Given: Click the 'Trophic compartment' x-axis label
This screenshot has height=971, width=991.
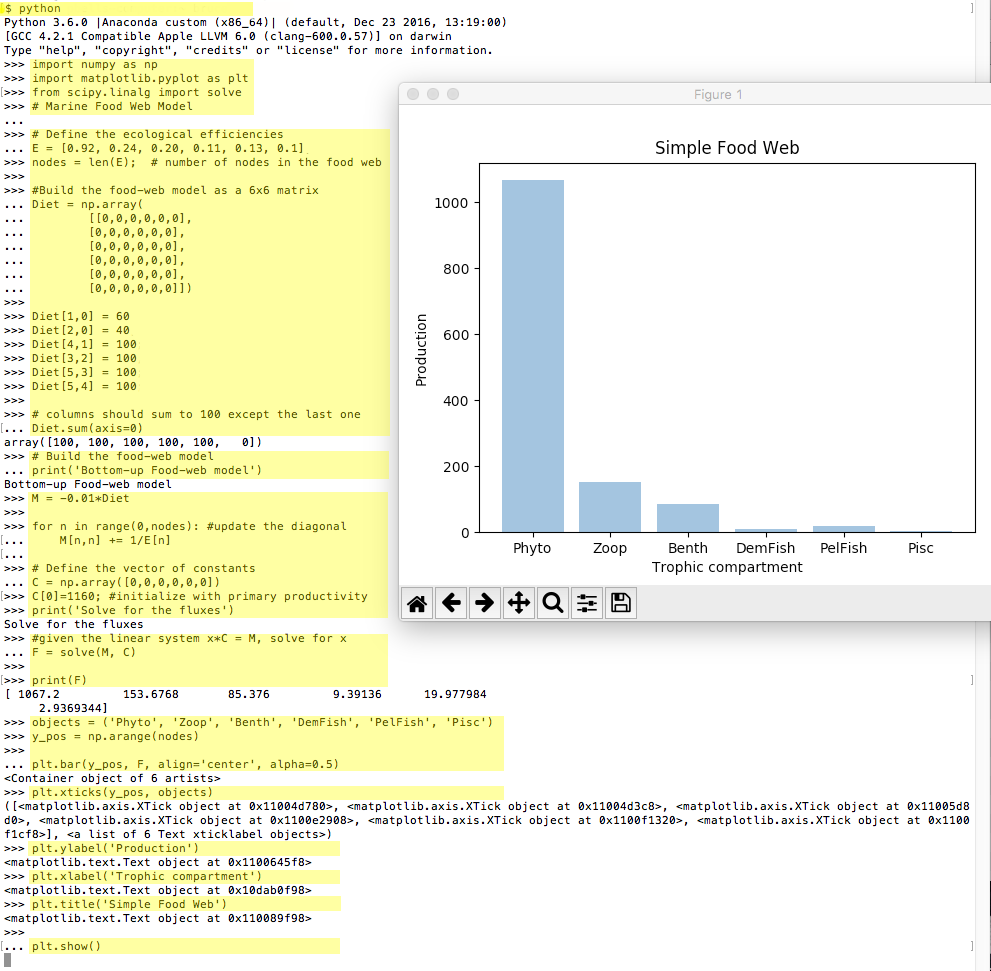Looking at the screenshot, I should [x=727, y=567].
